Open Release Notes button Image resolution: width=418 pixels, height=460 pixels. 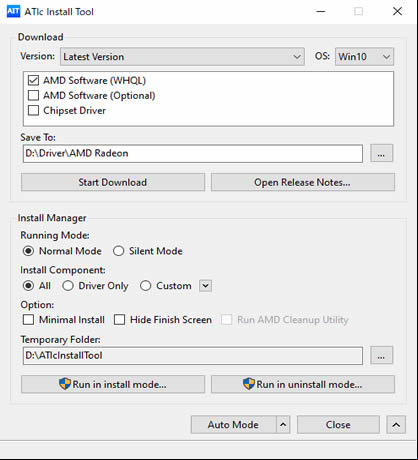pos(303,182)
